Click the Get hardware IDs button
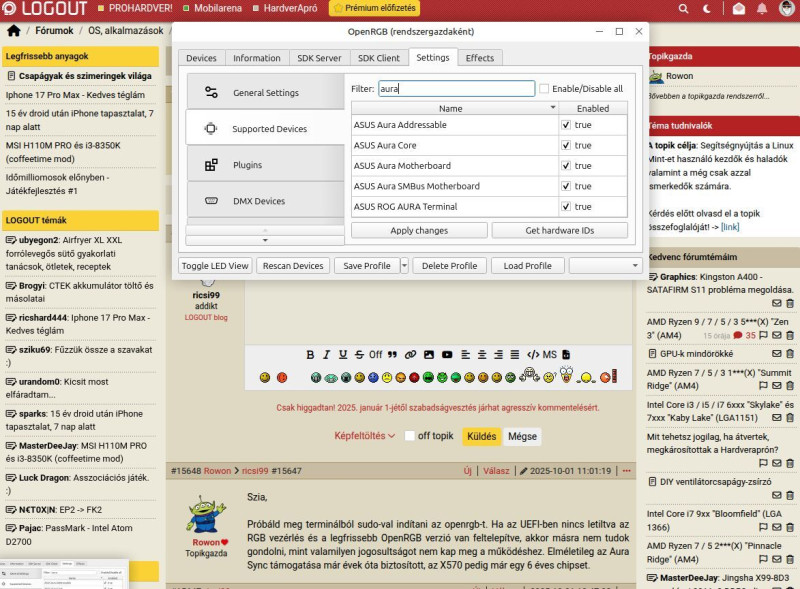800x589 pixels. click(560, 230)
